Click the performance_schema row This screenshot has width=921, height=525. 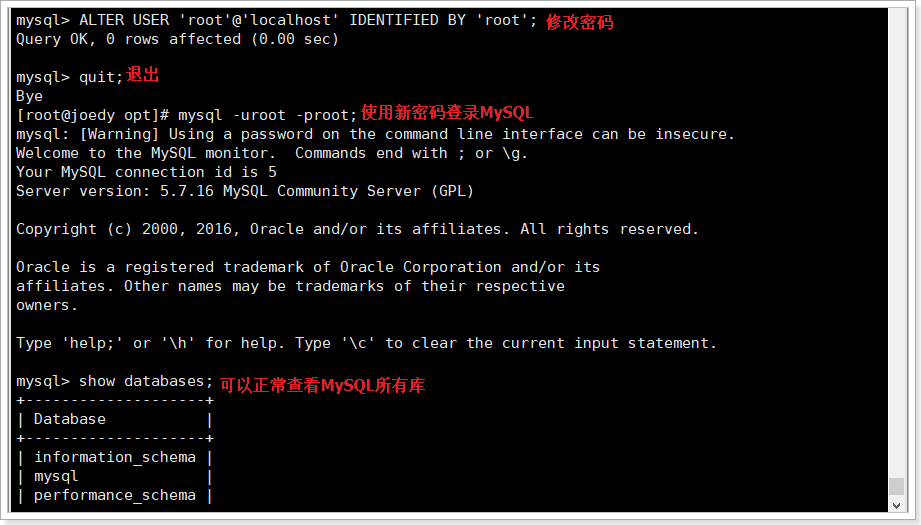pyautogui.click(x=115, y=495)
